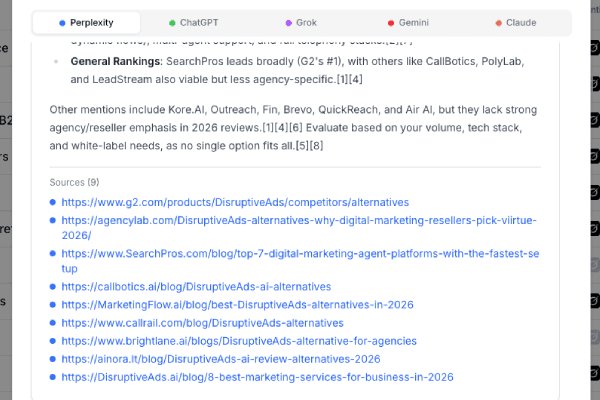The height and width of the screenshot is (400, 600).
Task: Open the callbotics.ai blog link
Action: click(x=196, y=287)
